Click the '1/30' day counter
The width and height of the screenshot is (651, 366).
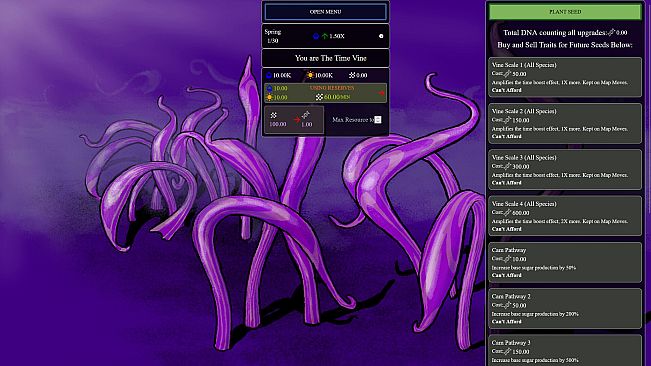pos(273,41)
